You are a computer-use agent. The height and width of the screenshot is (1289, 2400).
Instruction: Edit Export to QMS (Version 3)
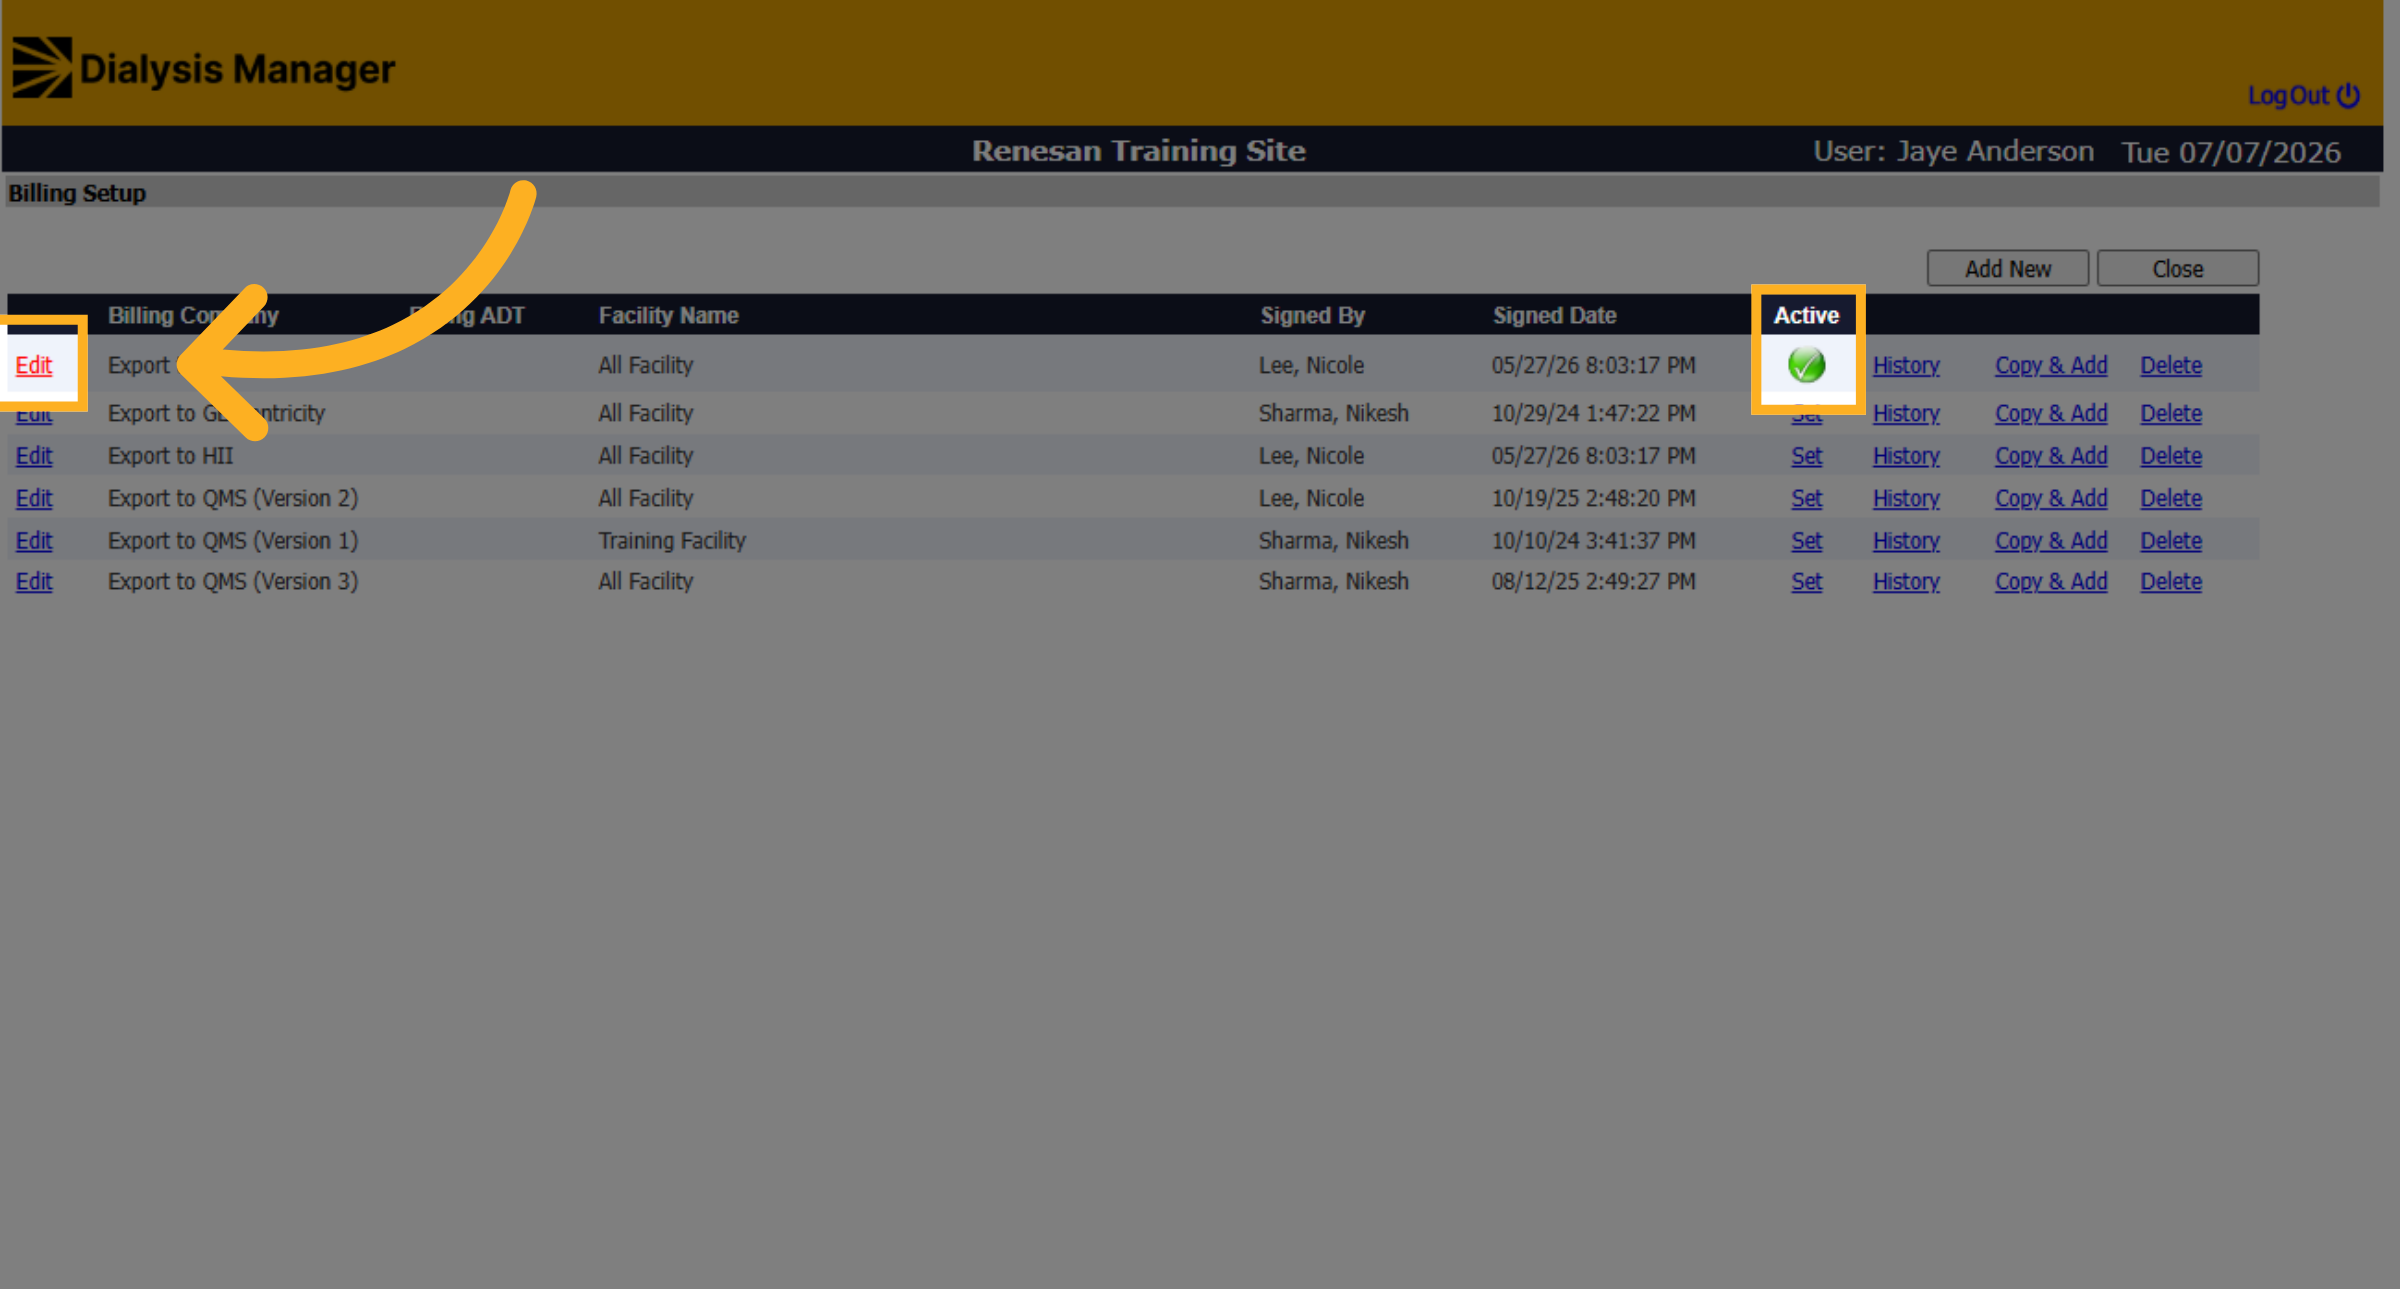(x=34, y=581)
